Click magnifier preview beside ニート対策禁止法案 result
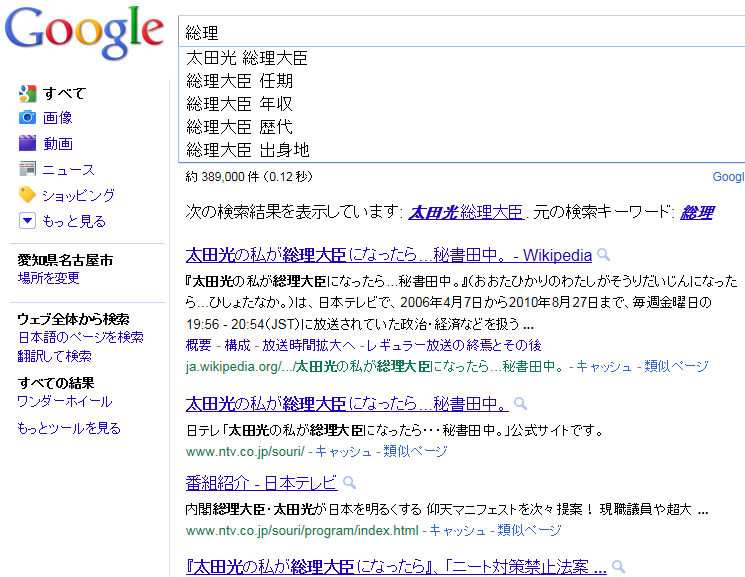This screenshot has height=577, width=745. pyautogui.click(x=618, y=567)
